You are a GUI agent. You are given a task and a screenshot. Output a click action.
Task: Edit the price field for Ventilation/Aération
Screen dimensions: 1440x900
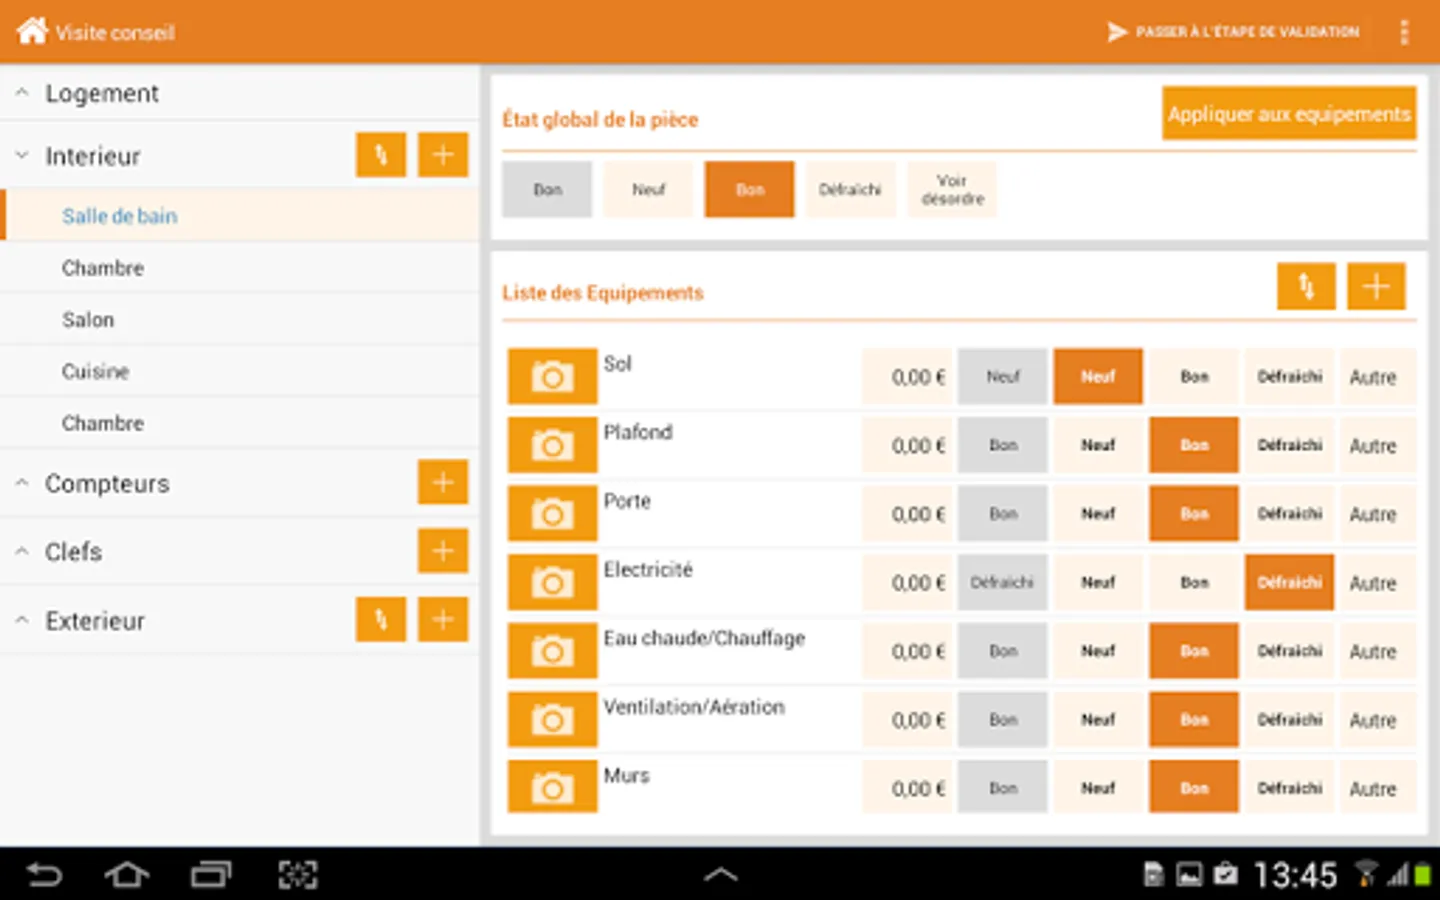pos(906,719)
